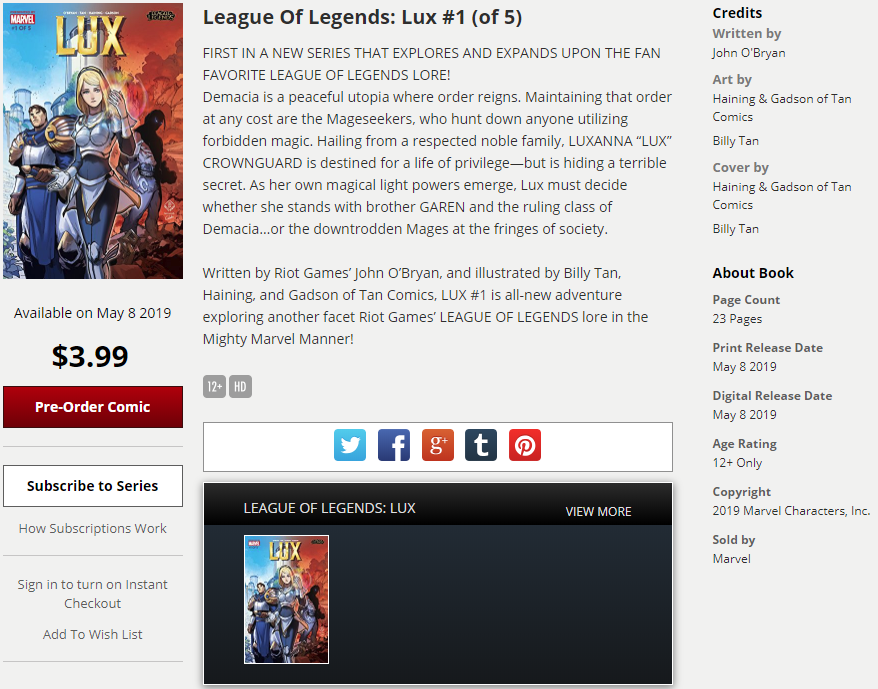
Task: Click the 12+ age rating badge
Action: 214,387
